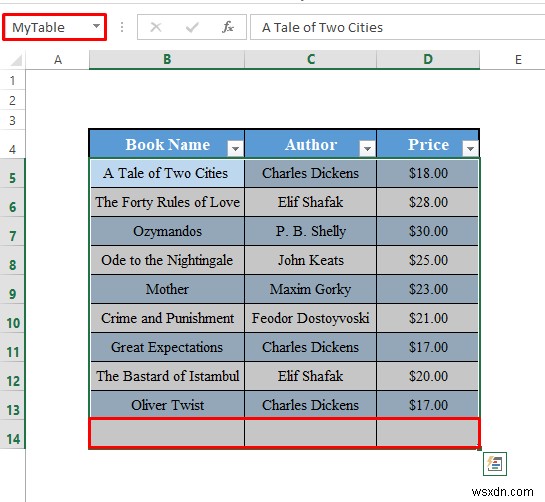Select the $18.00 price cell
Image resolution: width=545 pixels, height=502 pixels.
tap(428, 173)
